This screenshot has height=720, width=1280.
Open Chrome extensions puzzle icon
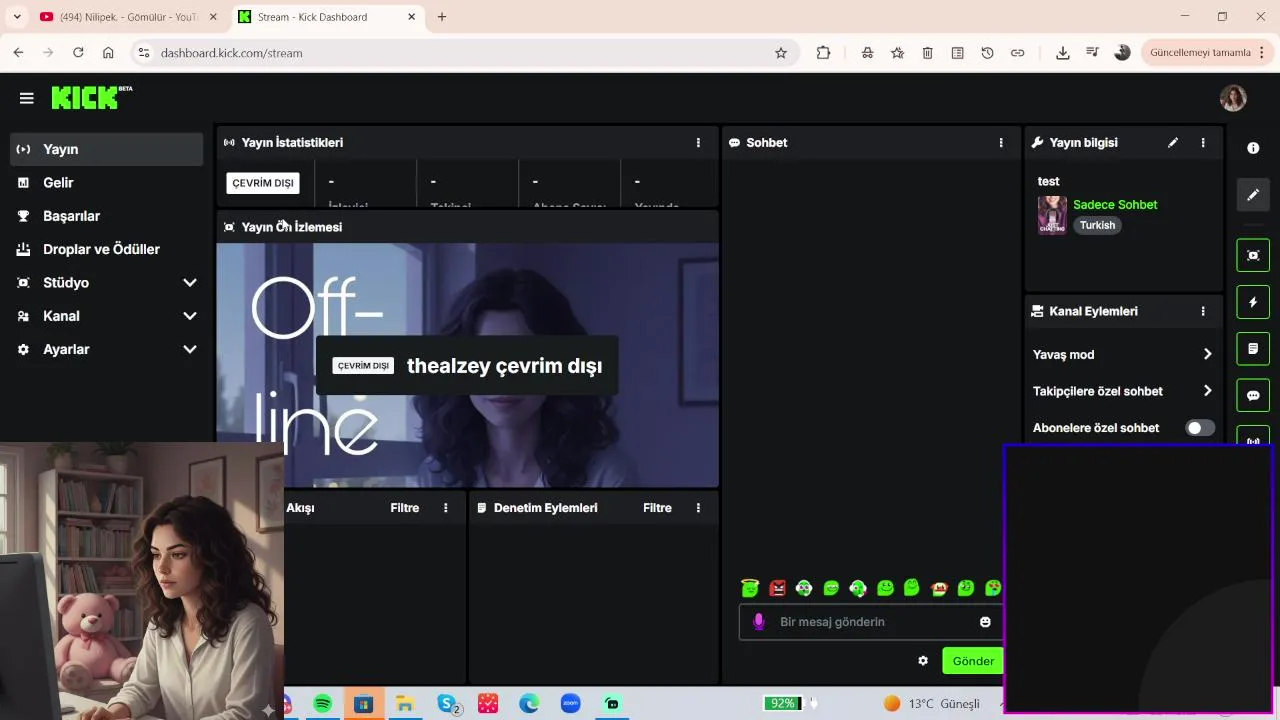point(823,53)
